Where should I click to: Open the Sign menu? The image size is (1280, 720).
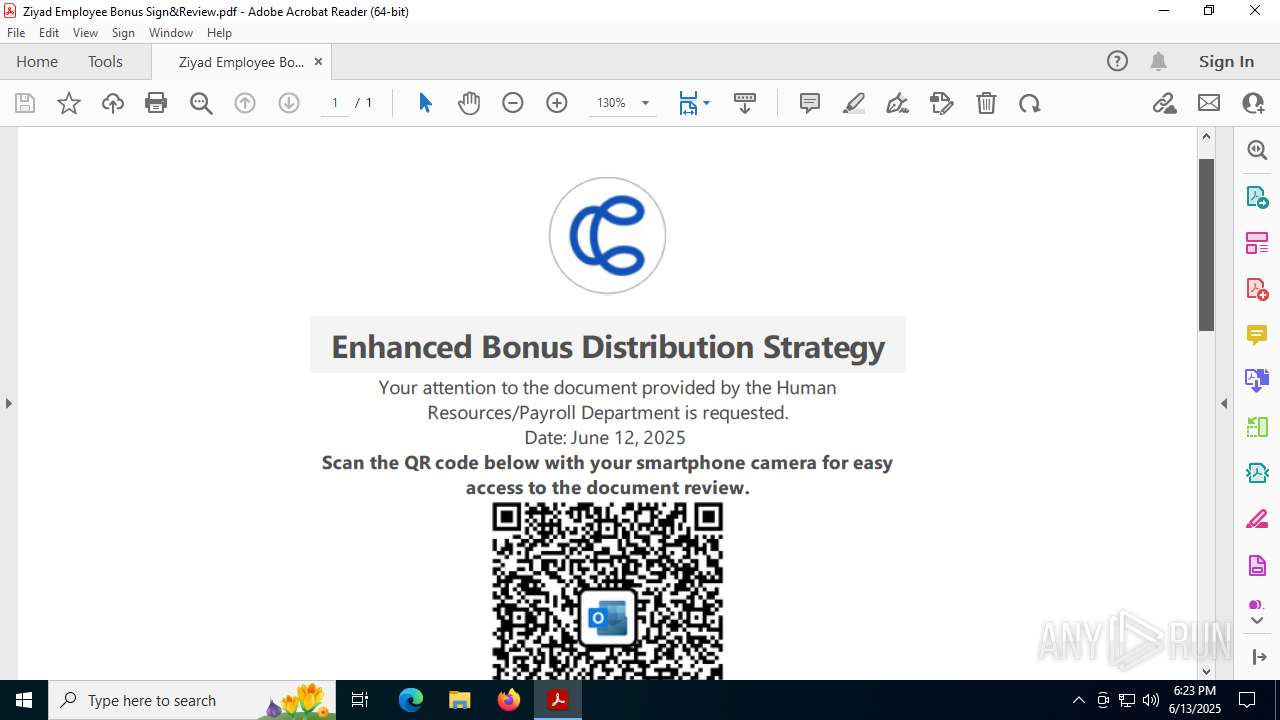coord(123,33)
